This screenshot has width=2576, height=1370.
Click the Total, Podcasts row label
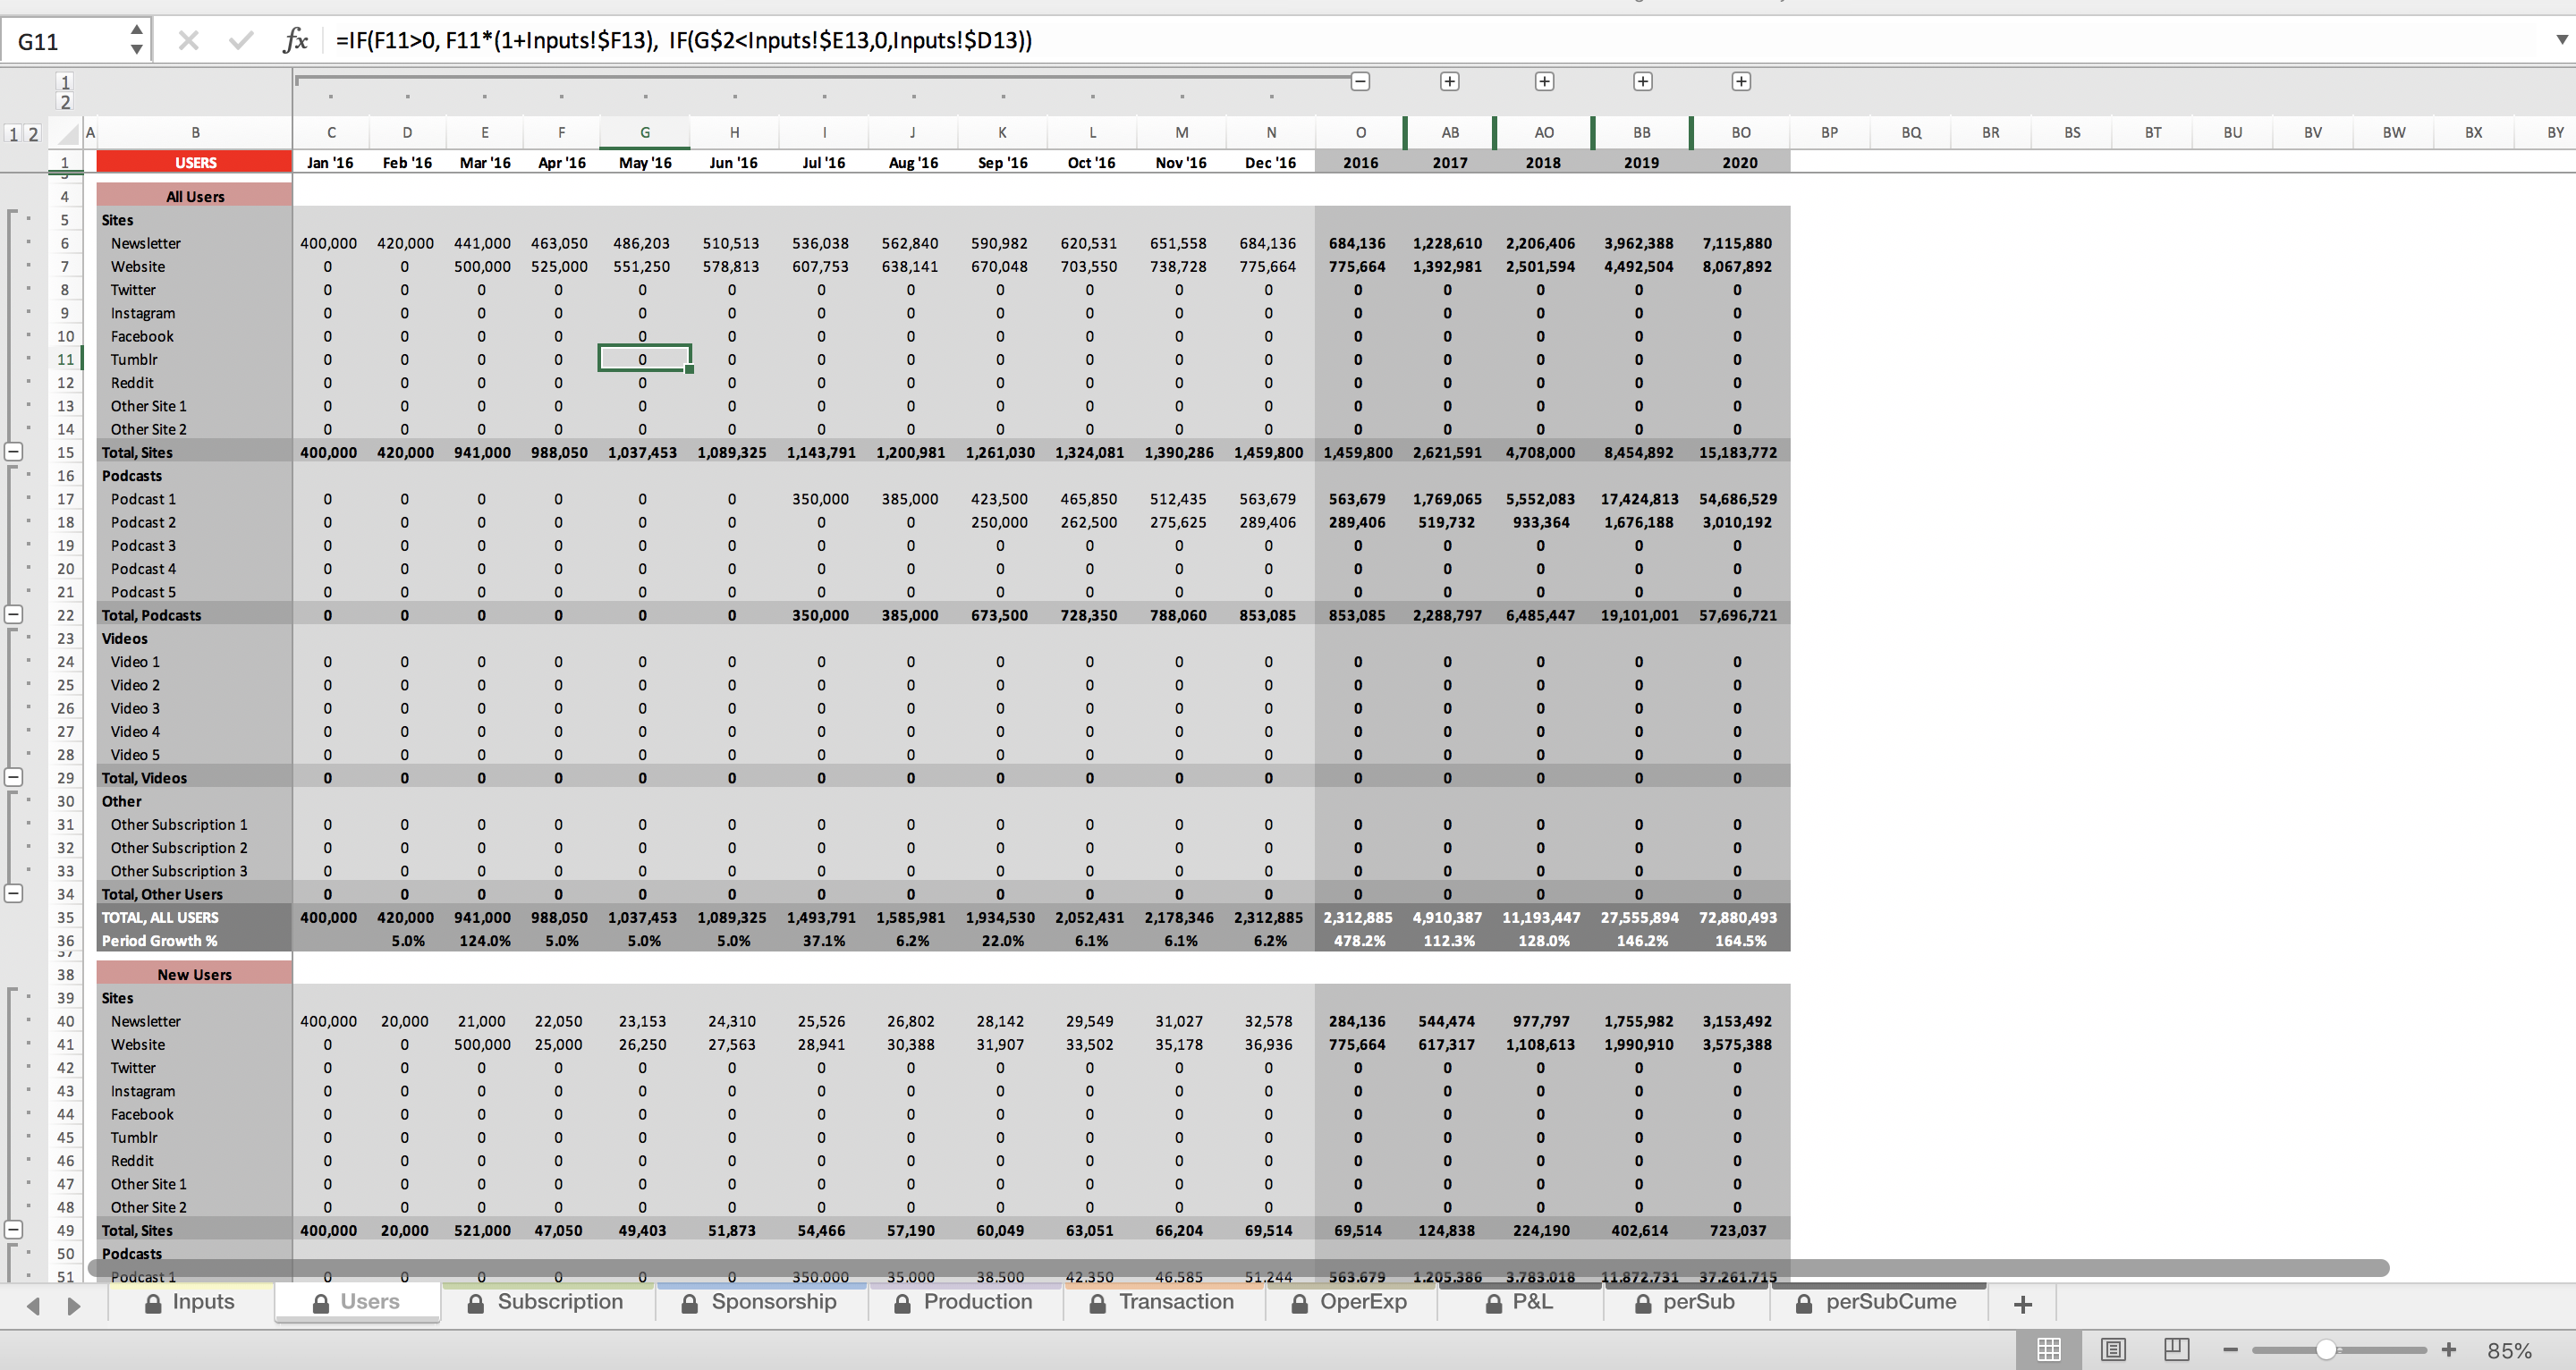[x=151, y=615]
